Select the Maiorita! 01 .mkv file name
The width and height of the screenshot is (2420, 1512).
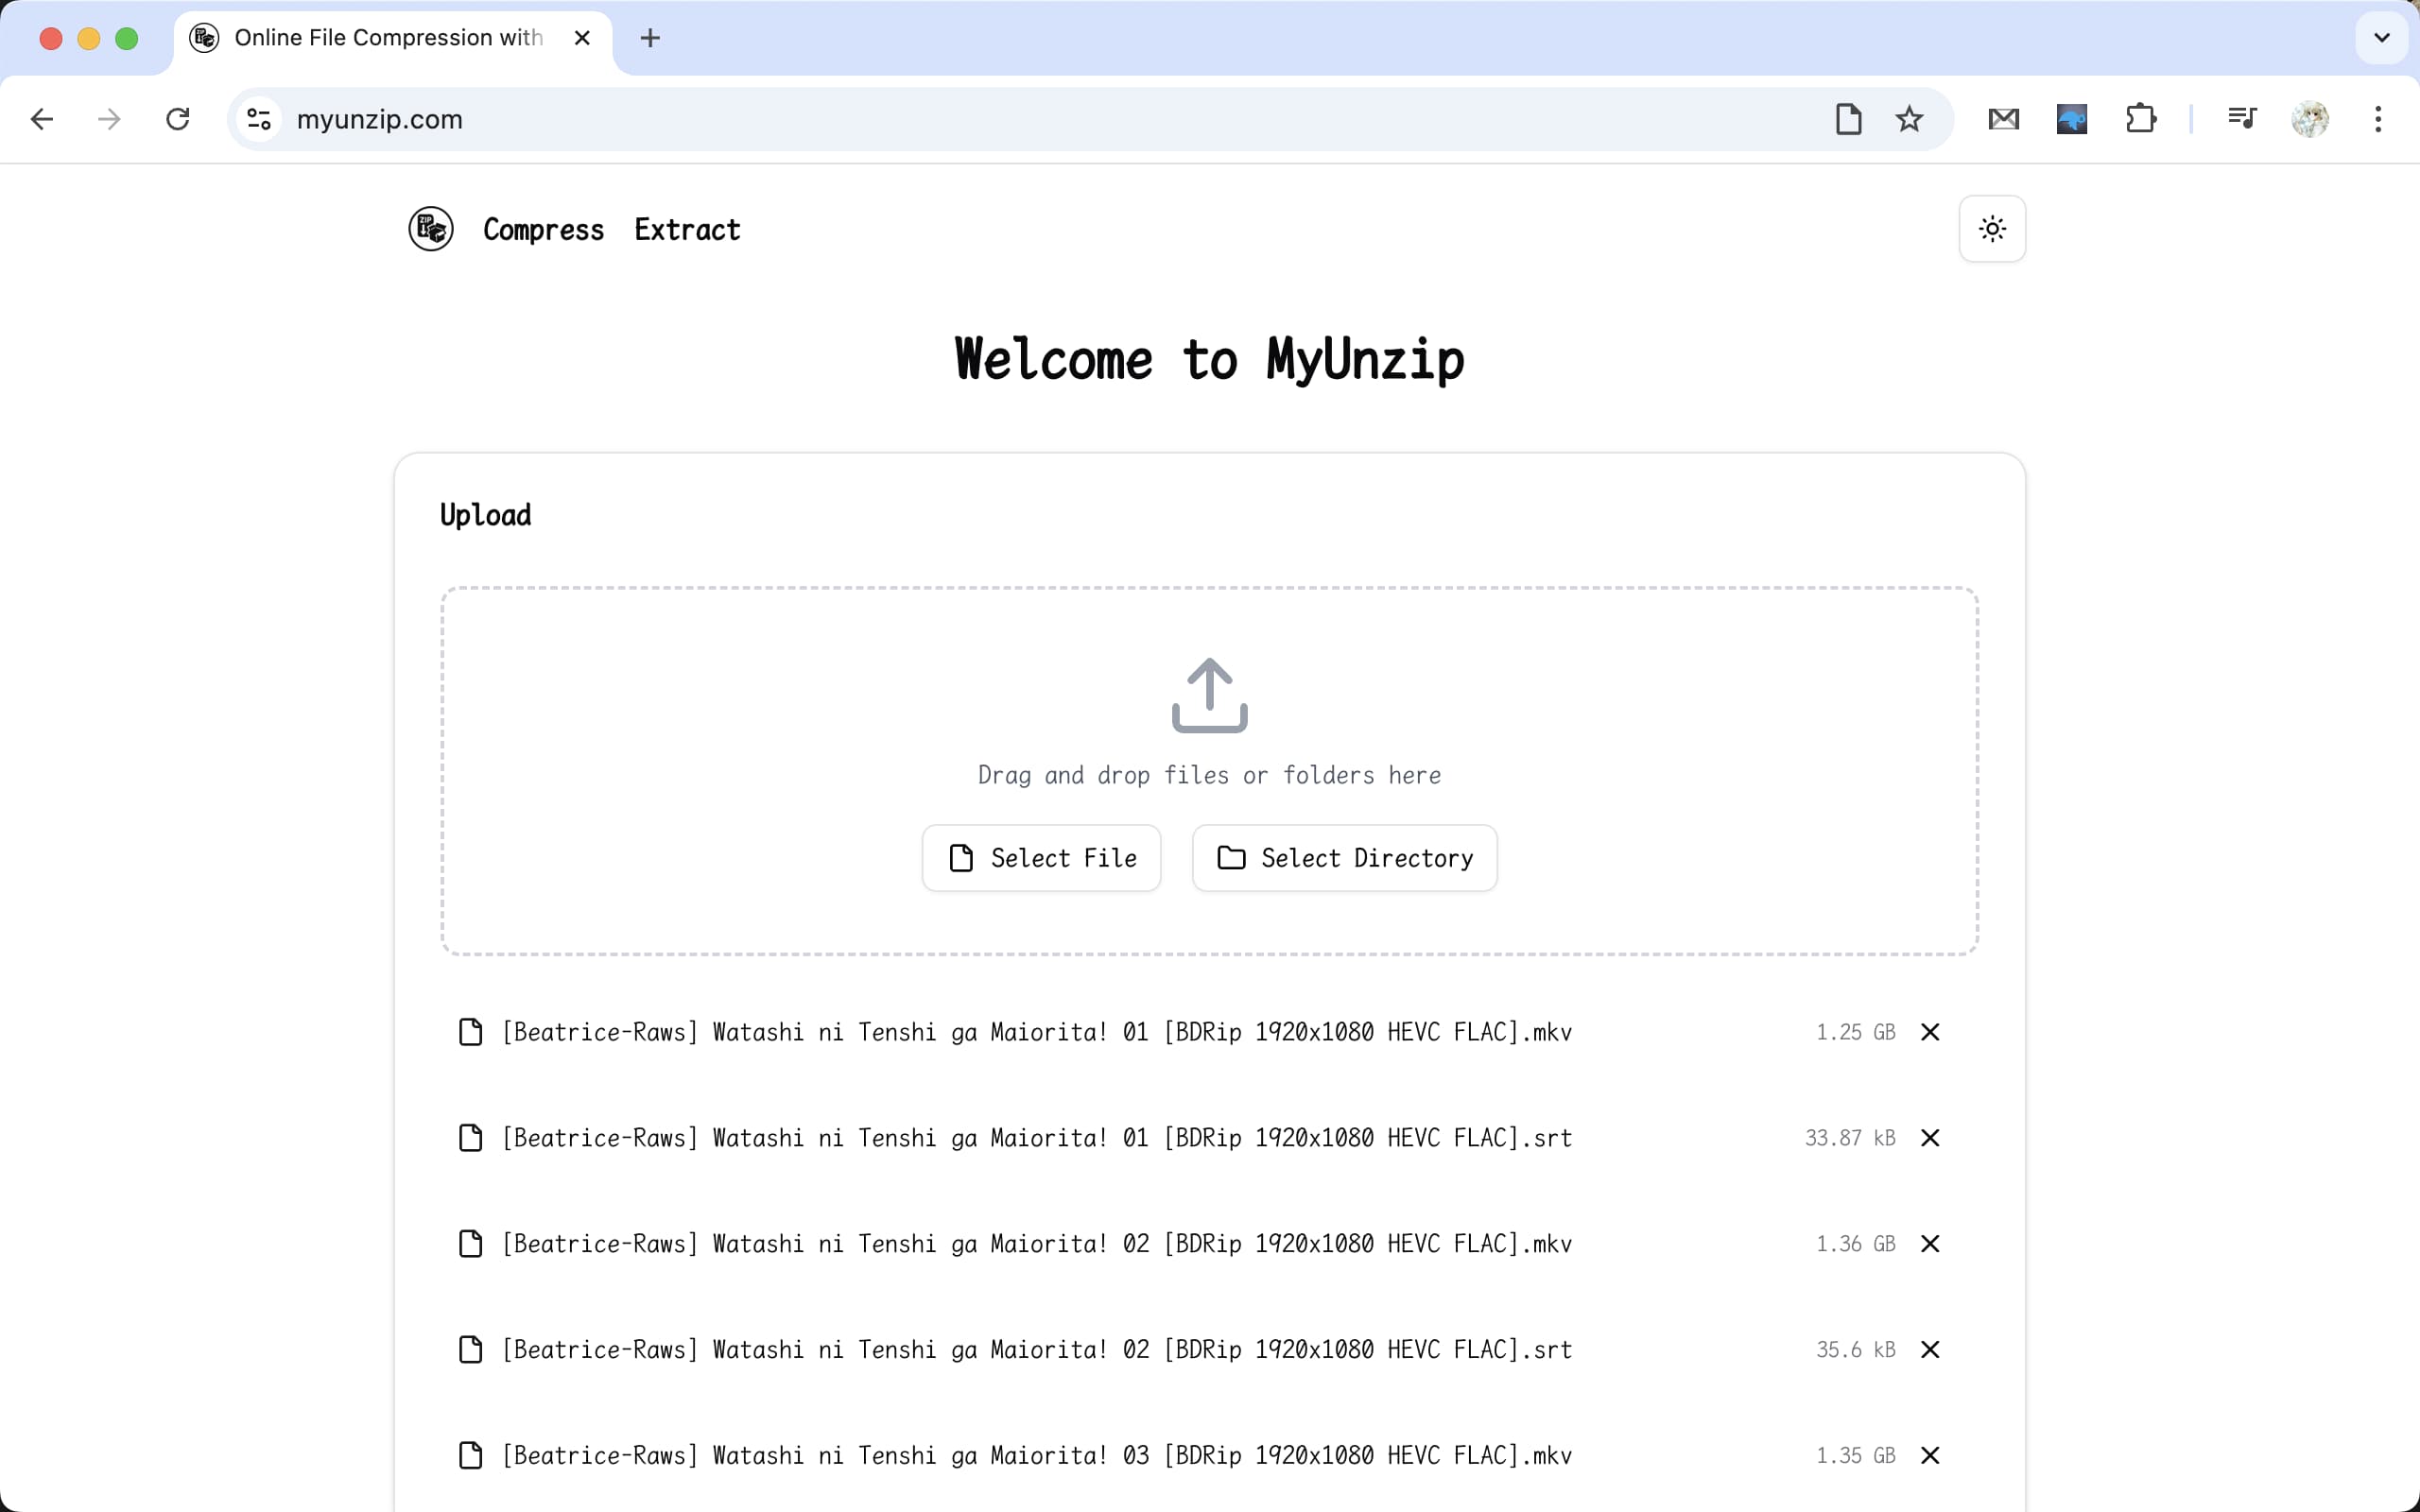coord(1037,1032)
